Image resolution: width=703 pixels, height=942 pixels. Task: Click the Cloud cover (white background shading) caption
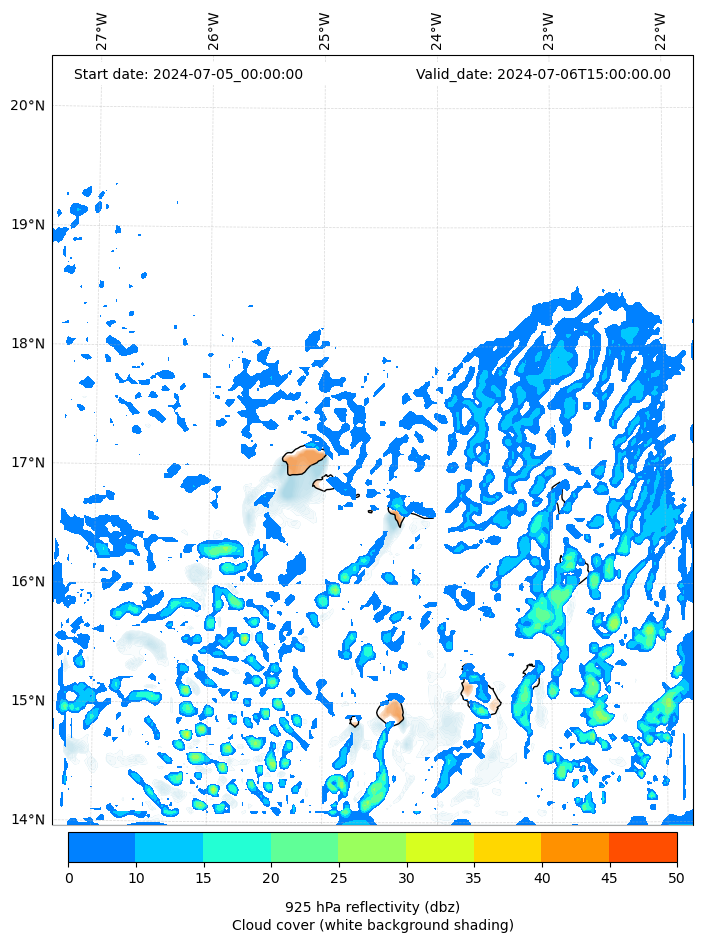click(373, 925)
